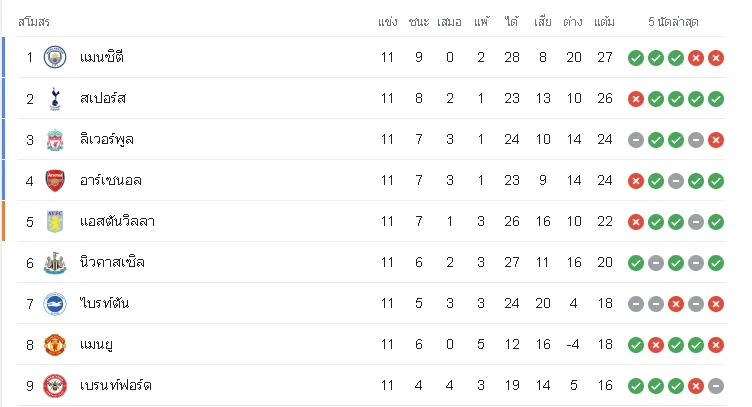Click the สโมสร club column header
This screenshot has width=752, height=407.
coord(34,22)
